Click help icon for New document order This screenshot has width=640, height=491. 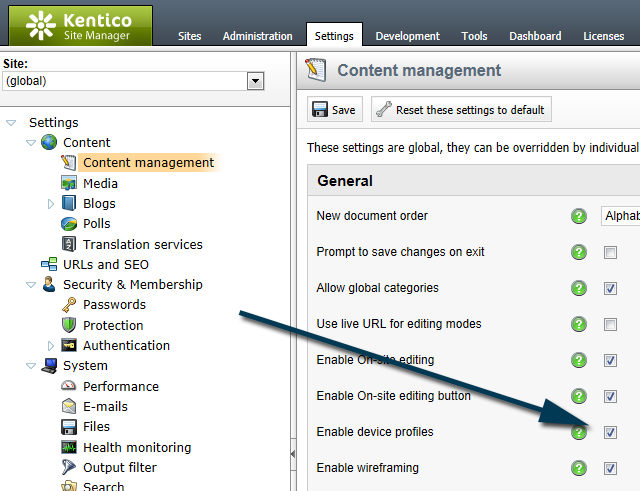(579, 216)
